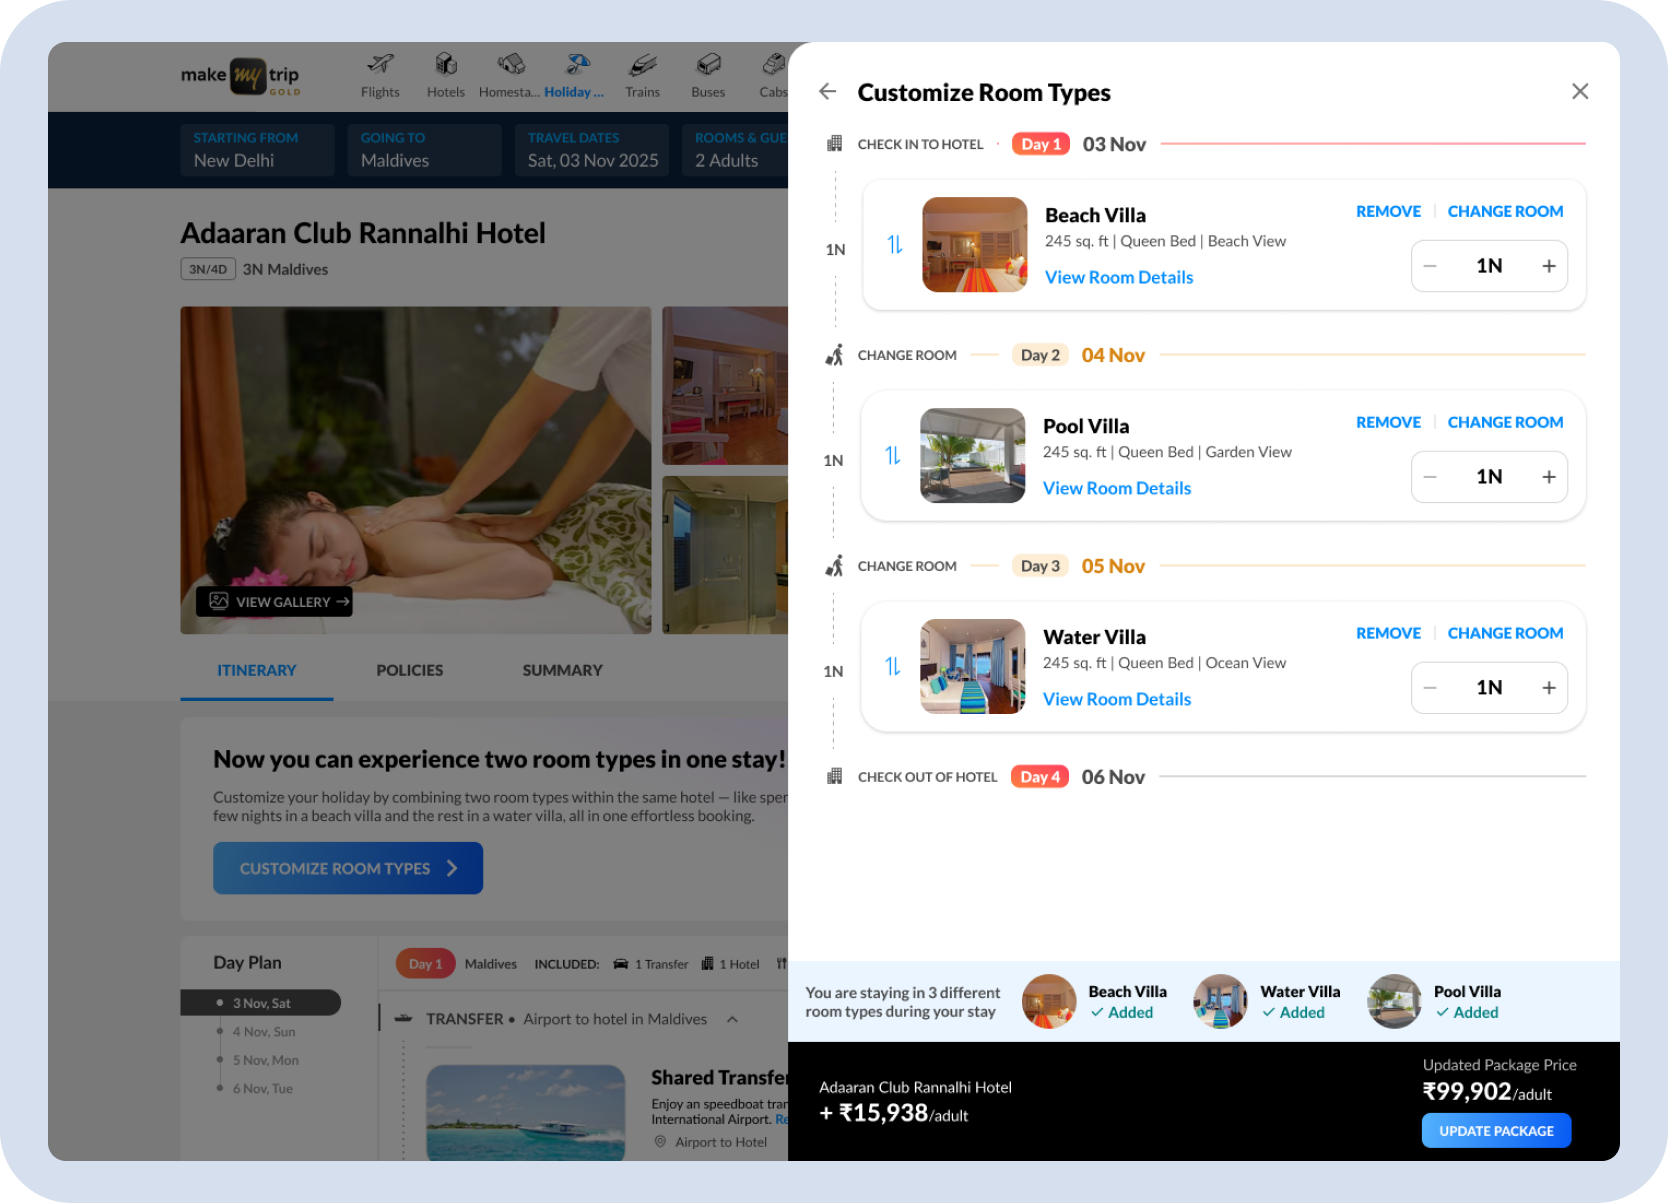Click the Pool Villa round summary photo

pos(1394,1002)
